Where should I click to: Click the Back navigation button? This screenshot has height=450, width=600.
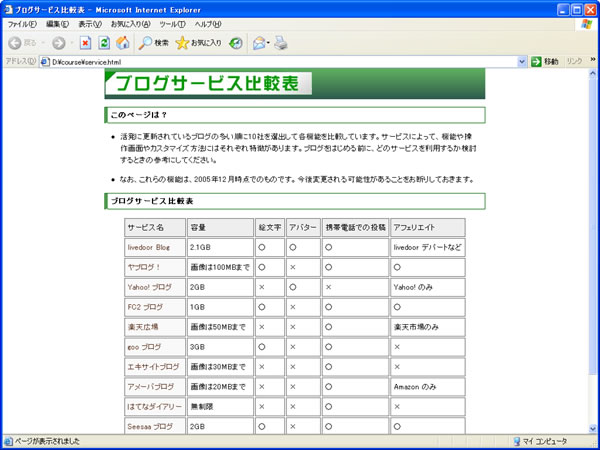[22, 43]
